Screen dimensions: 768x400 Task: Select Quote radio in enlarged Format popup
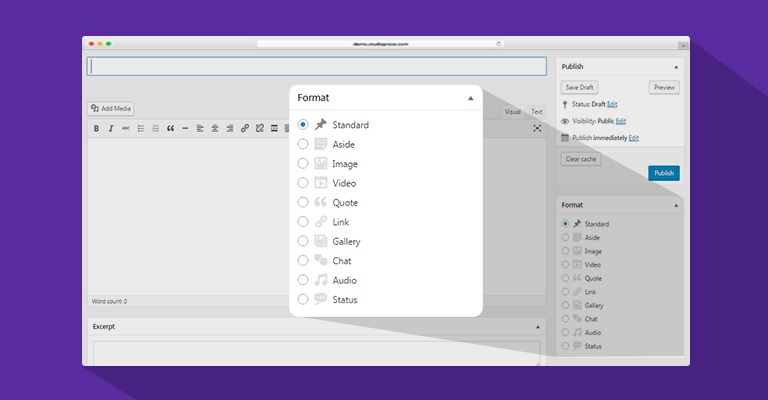(x=303, y=202)
